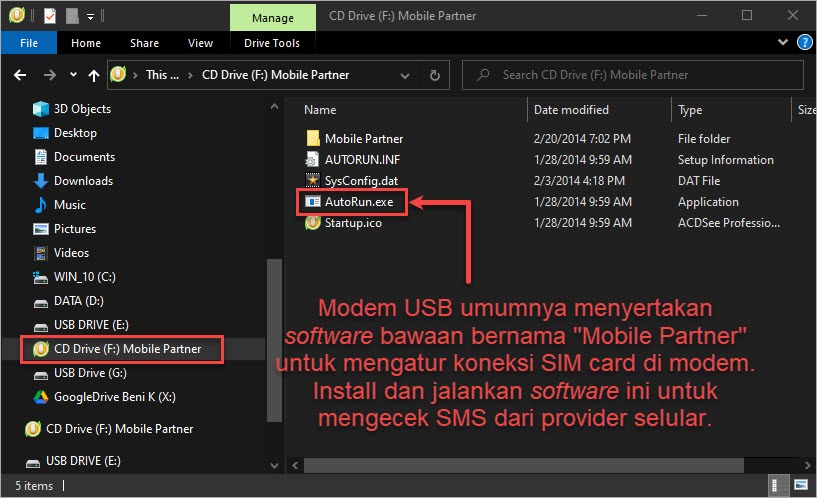Refresh the current folder view
Image resolution: width=817 pixels, height=498 pixels.
(435, 76)
